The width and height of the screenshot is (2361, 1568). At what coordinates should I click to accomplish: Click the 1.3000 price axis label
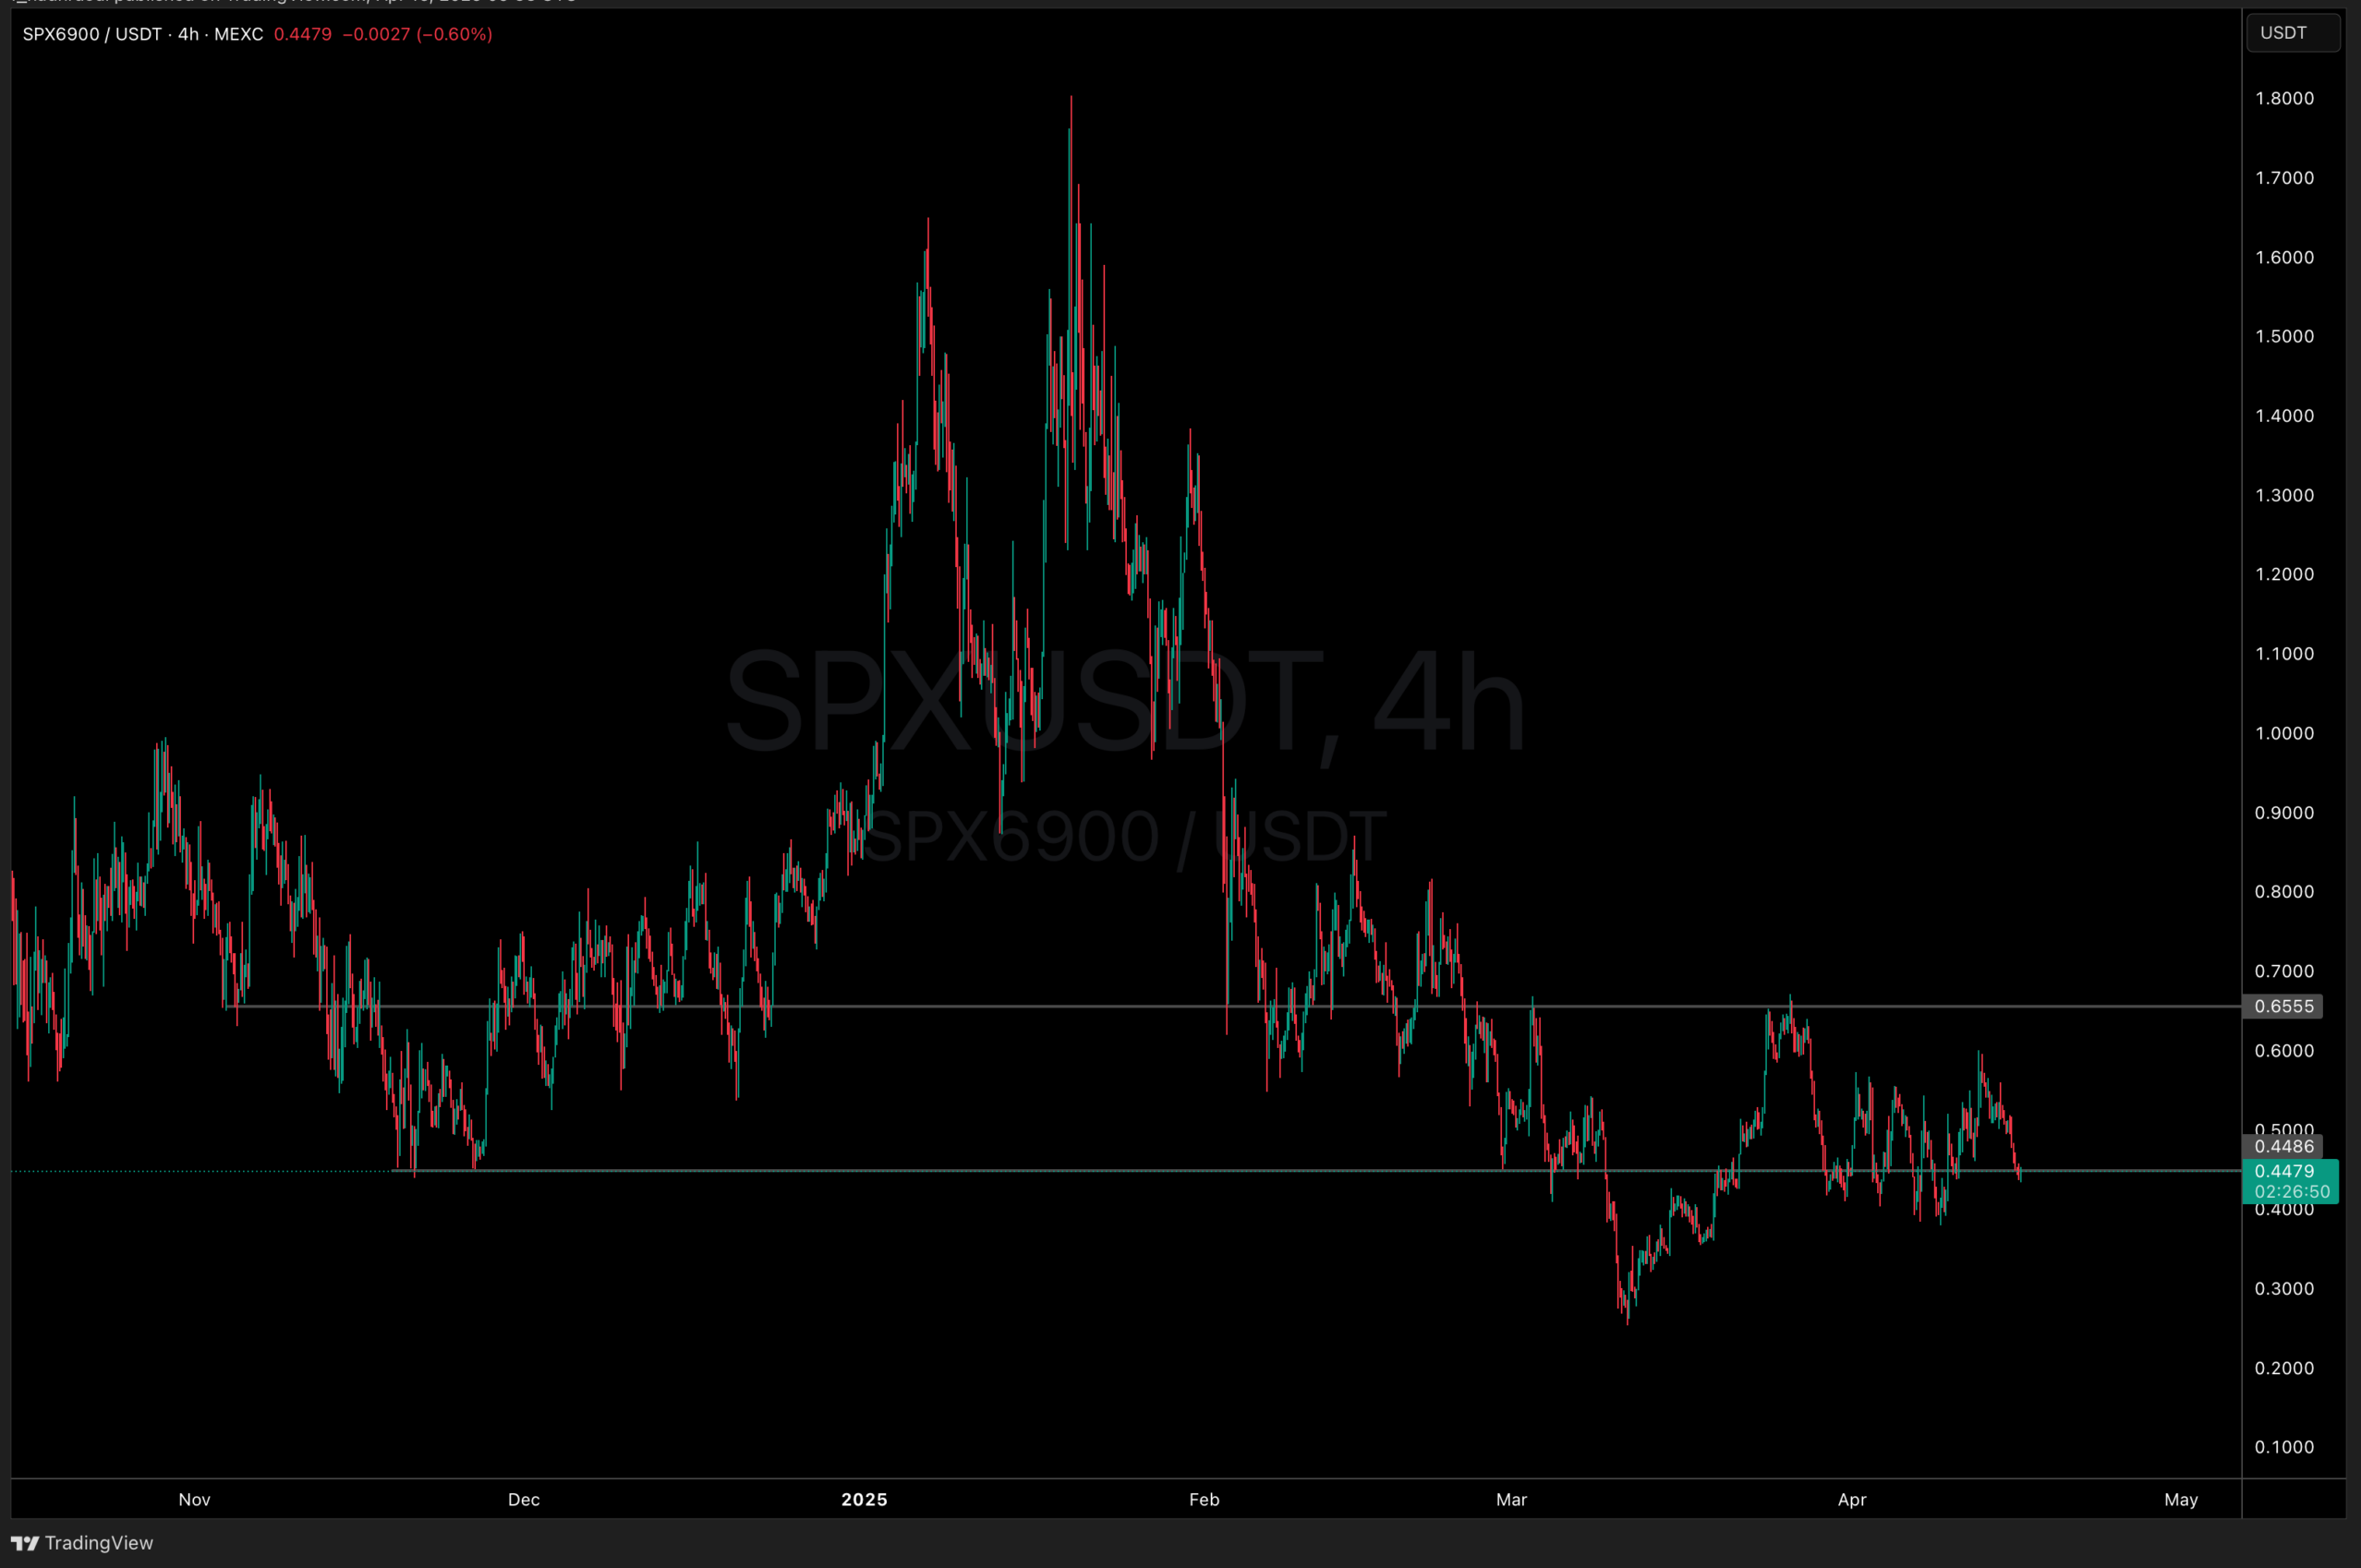(x=2284, y=495)
